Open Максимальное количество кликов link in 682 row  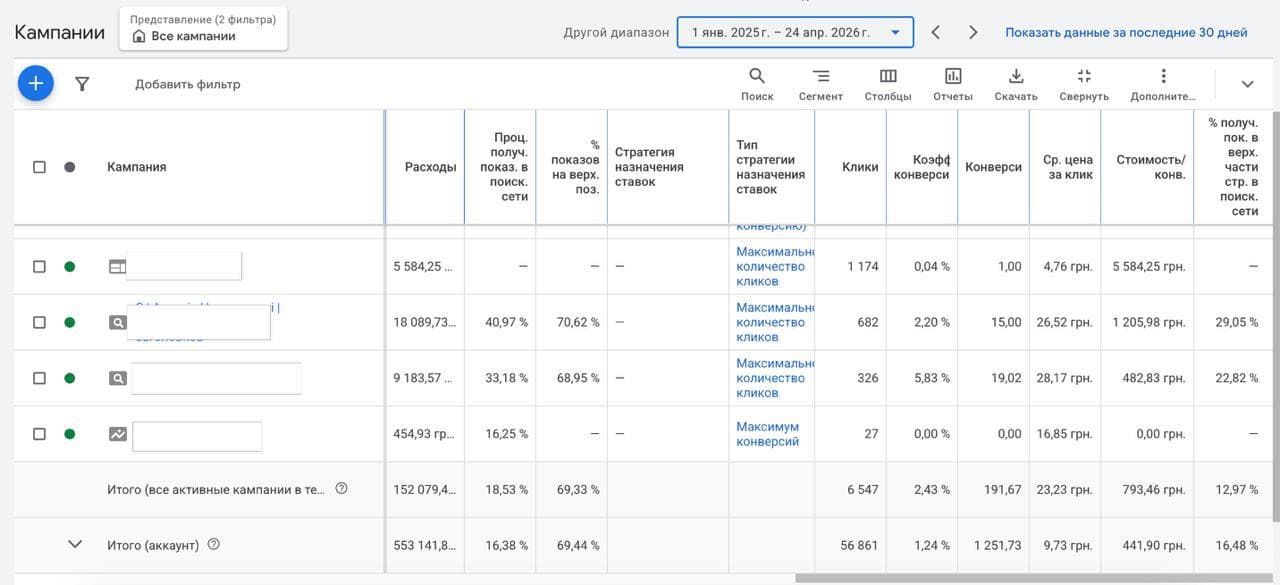pos(775,322)
